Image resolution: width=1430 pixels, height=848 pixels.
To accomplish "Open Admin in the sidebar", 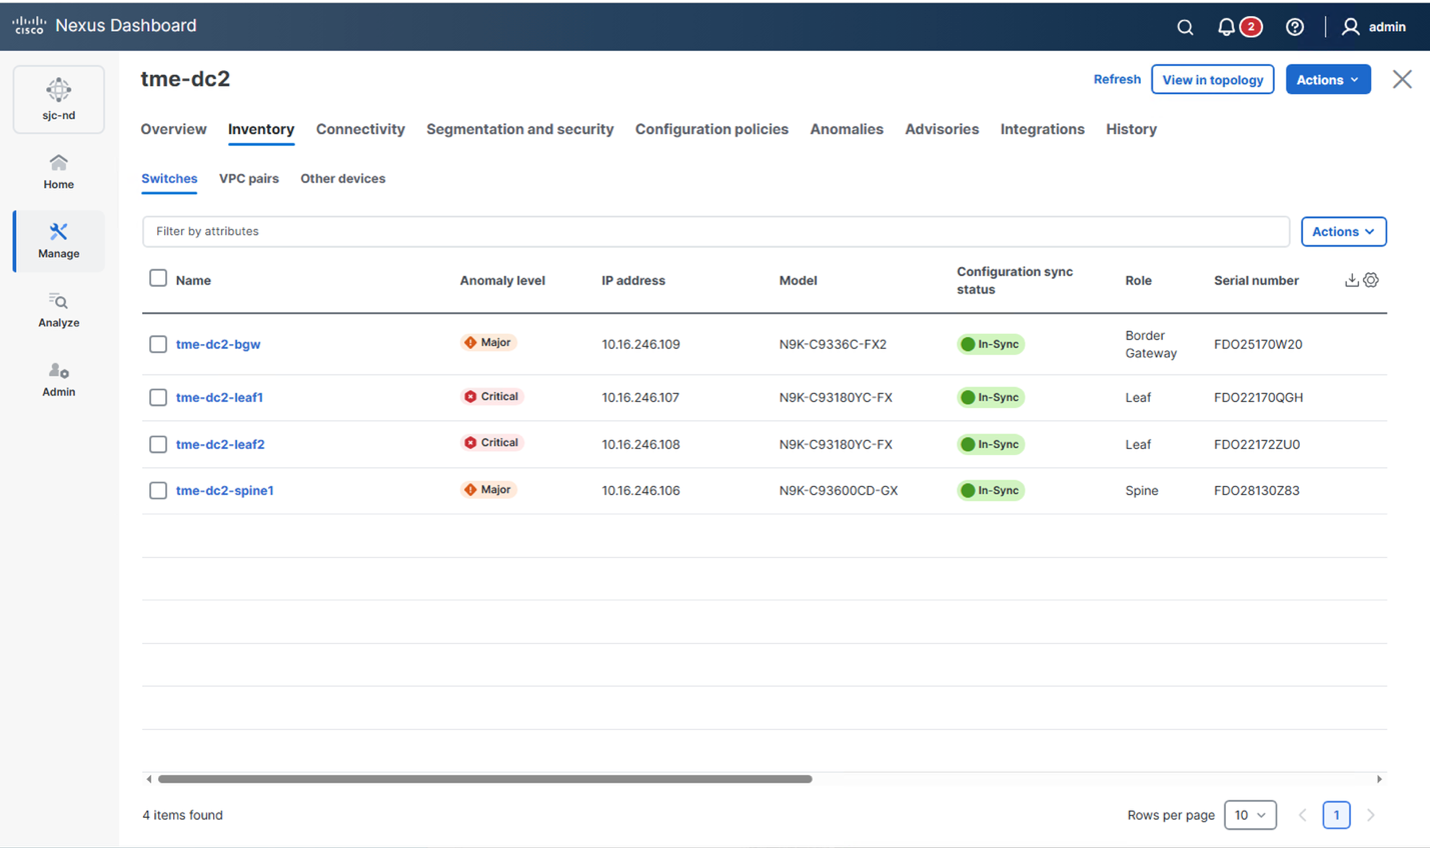I will 59,380.
